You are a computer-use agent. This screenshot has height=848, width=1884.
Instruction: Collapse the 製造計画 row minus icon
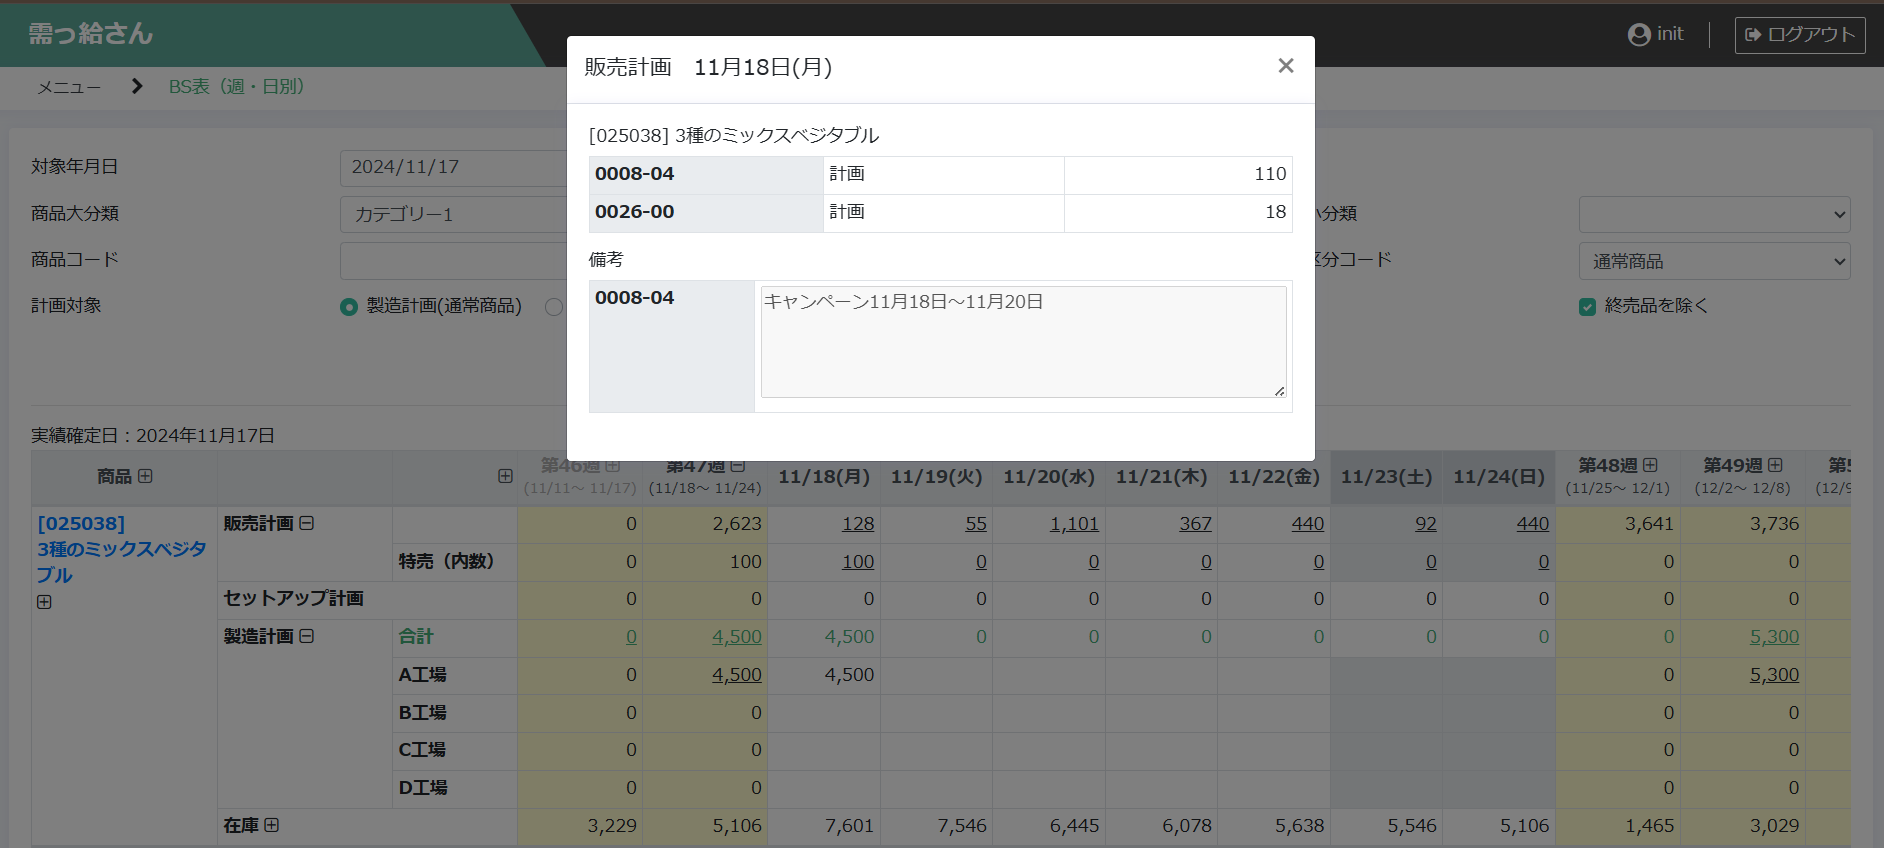[307, 636]
